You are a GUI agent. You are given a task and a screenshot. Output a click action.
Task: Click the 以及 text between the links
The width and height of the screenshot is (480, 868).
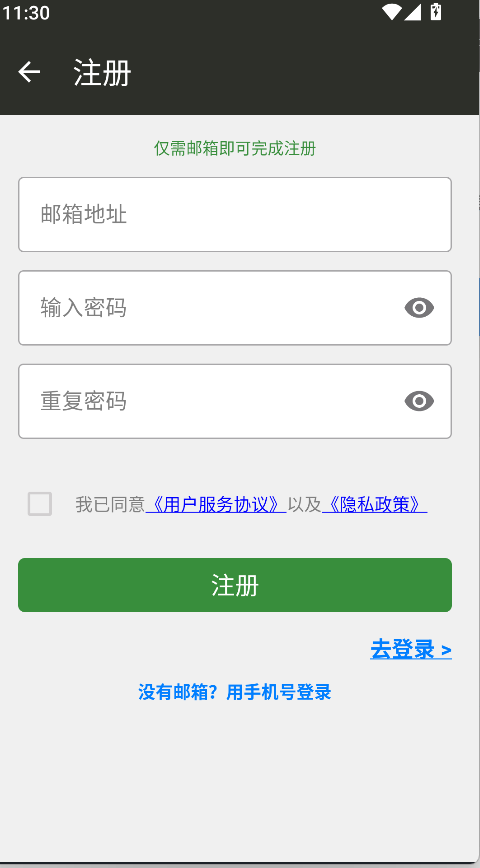click(304, 505)
